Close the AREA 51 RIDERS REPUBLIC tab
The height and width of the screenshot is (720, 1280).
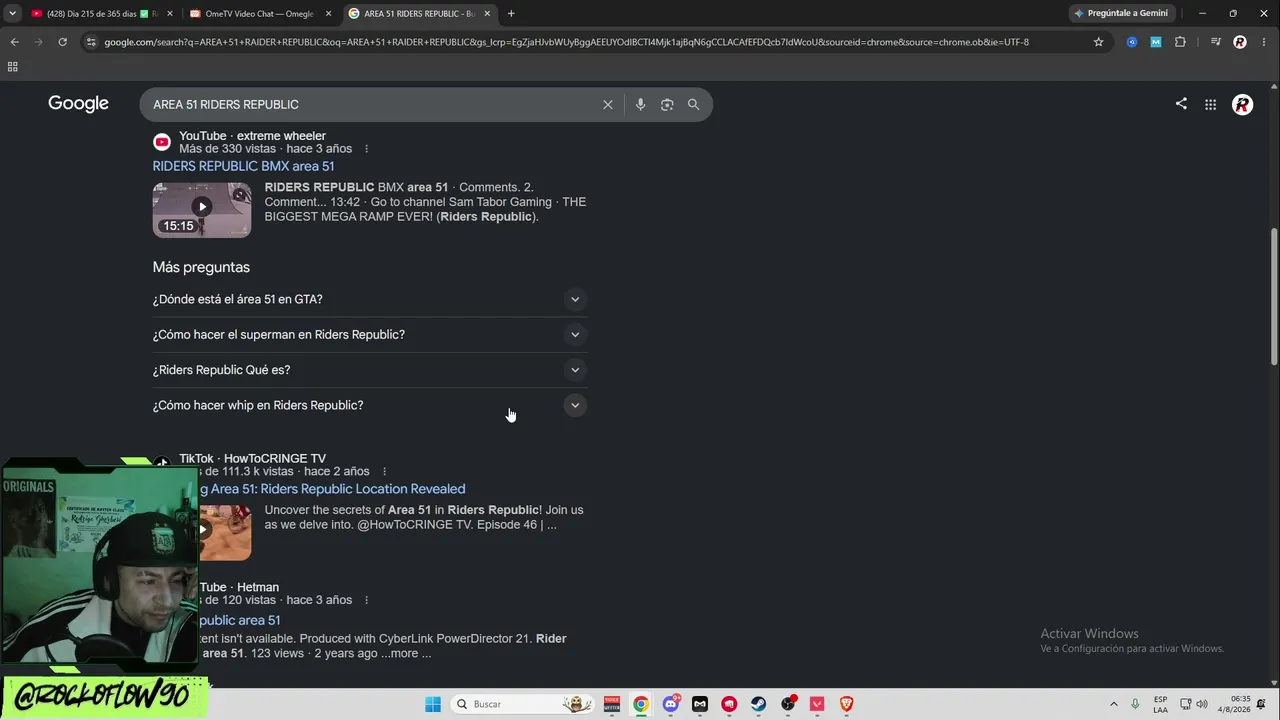487,13
